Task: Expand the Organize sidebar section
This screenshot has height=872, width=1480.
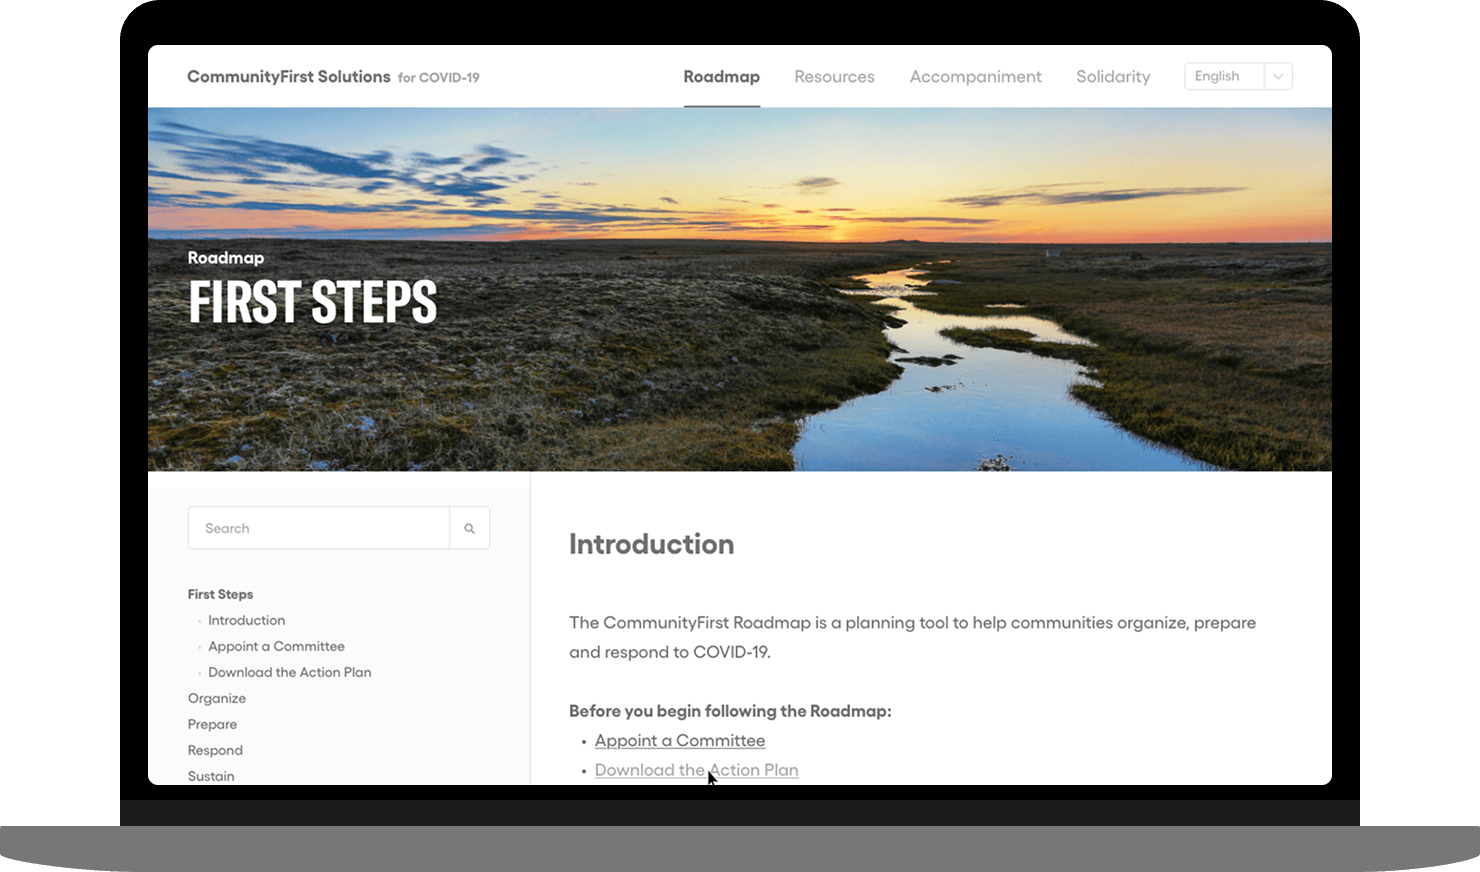Action: click(216, 698)
